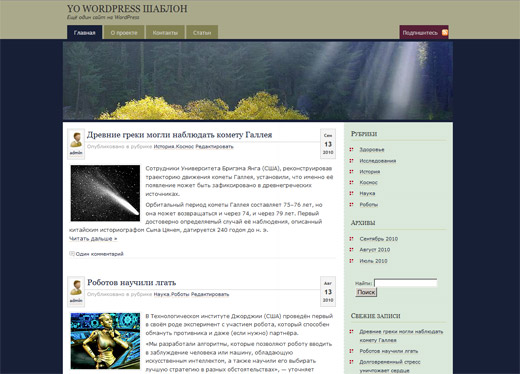
Task: Open recent post Долговременный стресс уничтожает сердце
Action: click(x=390, y=366)
